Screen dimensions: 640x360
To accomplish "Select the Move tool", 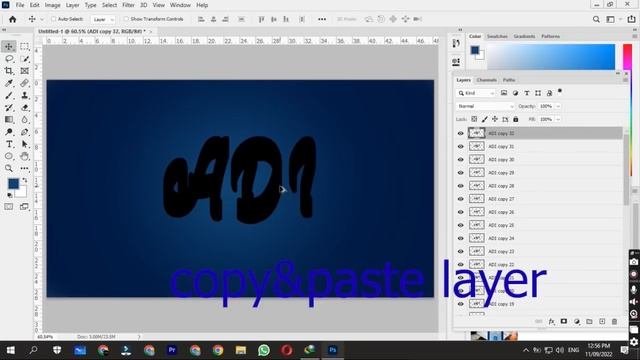I will pyautogui.click(x=9, y=47).
